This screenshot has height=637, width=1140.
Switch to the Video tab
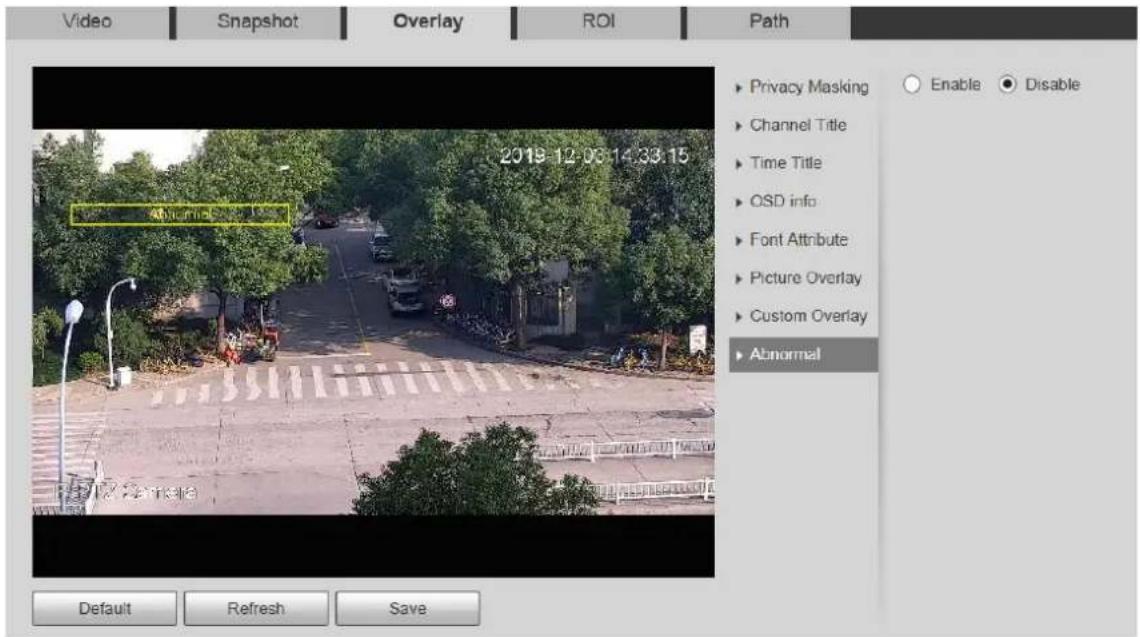[x=87, y=22]
